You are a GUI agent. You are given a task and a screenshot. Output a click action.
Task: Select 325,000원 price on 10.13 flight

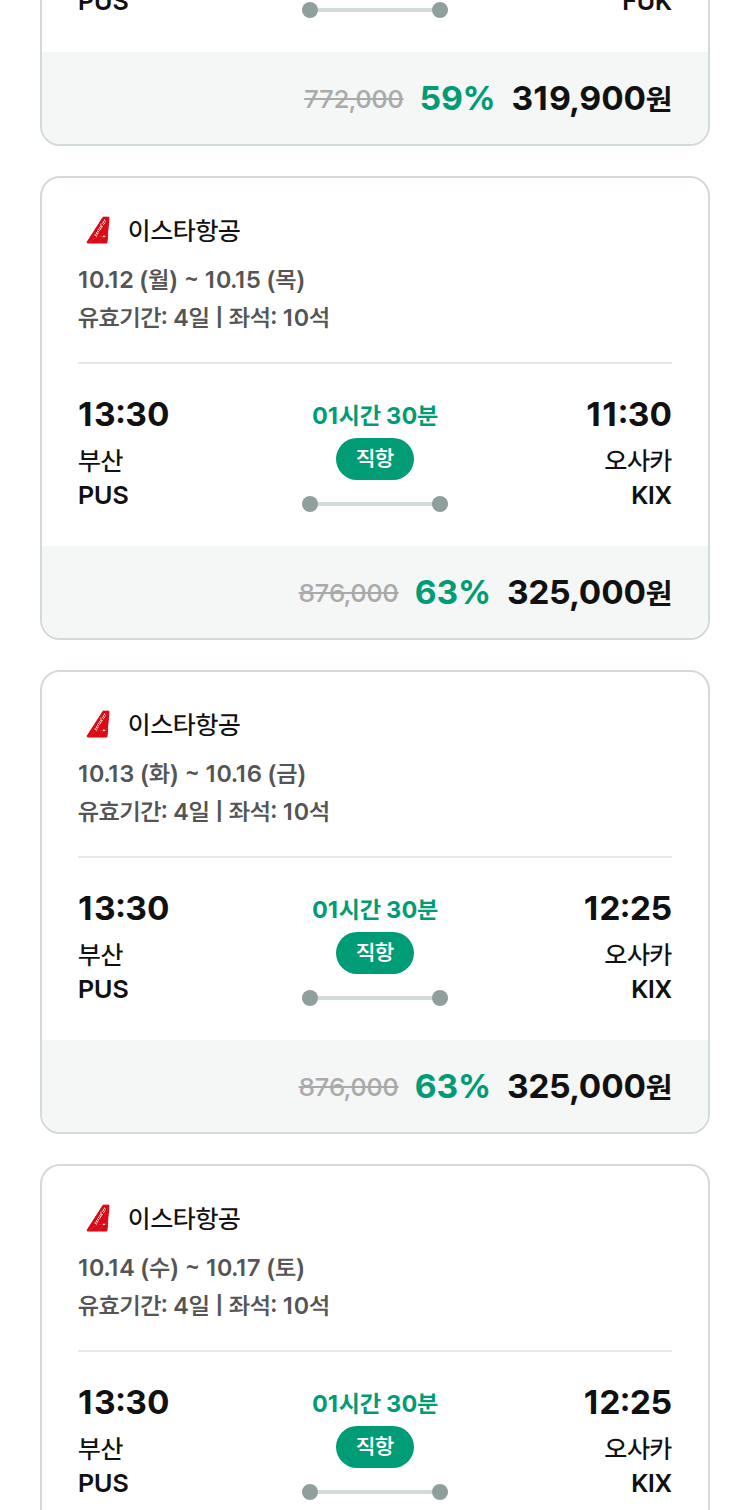coord(590,1087)
